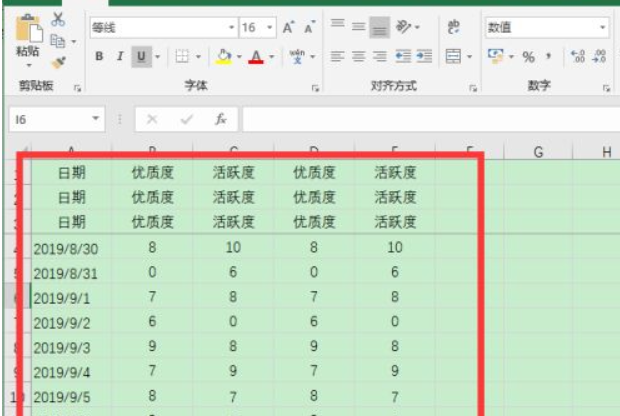This screenshot has width=620, height=416.
Task: Select cell with date 2019/9/1
Action: click(71, 298)
